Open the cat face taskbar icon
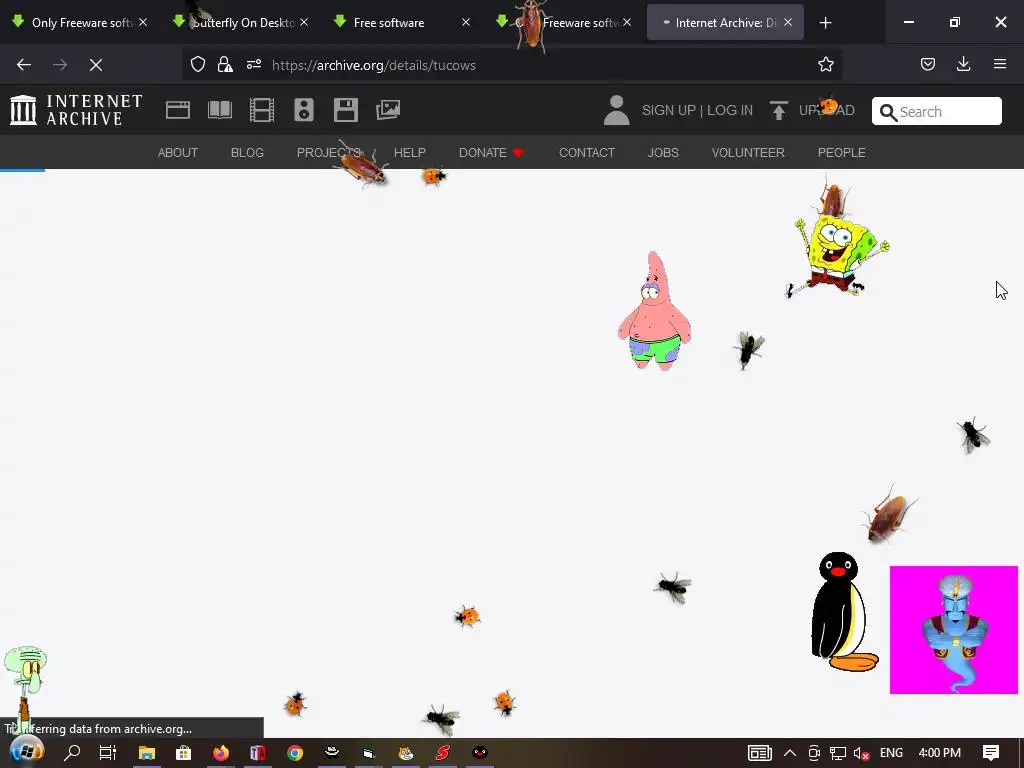The height and width of the screenshot is (768, 1024). 406,753
